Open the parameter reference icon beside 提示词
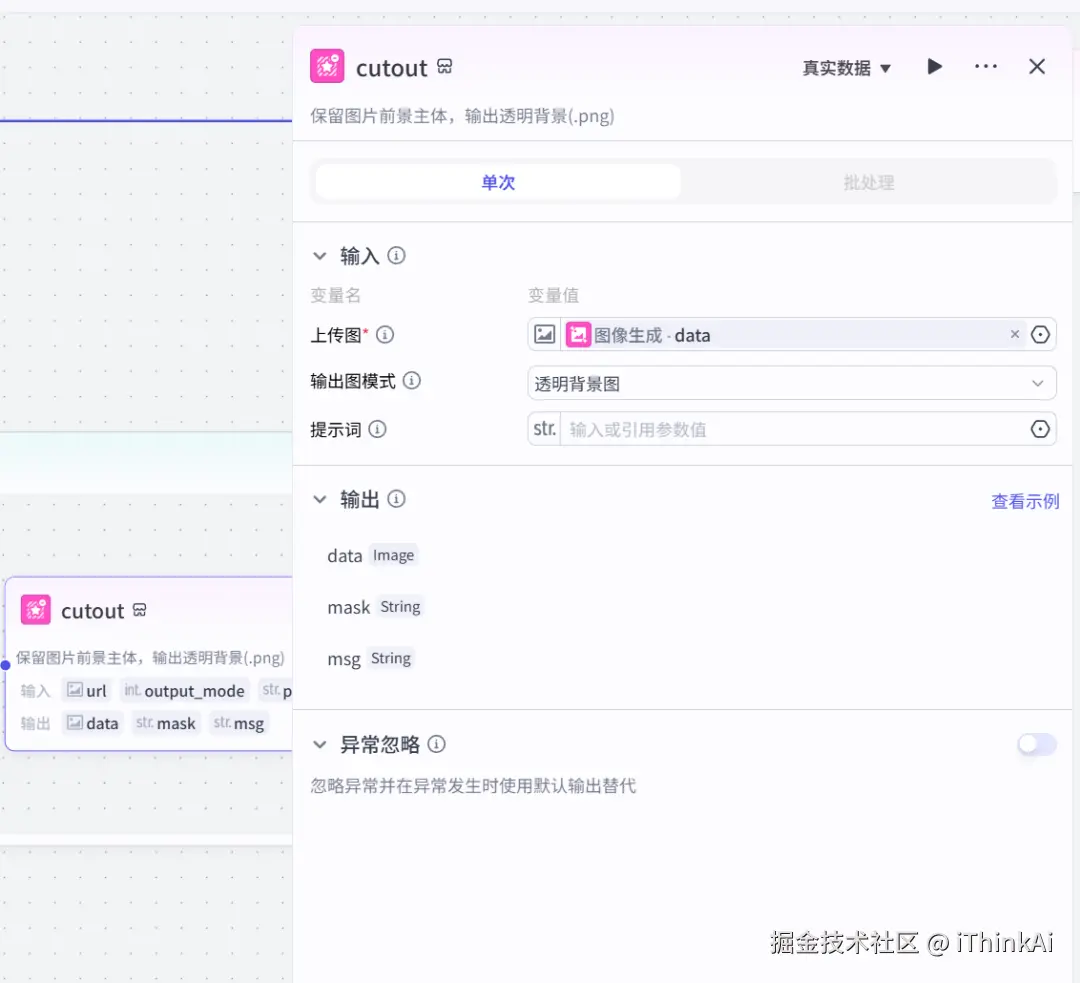The image size is (1080, 983). coord(1040,429)
